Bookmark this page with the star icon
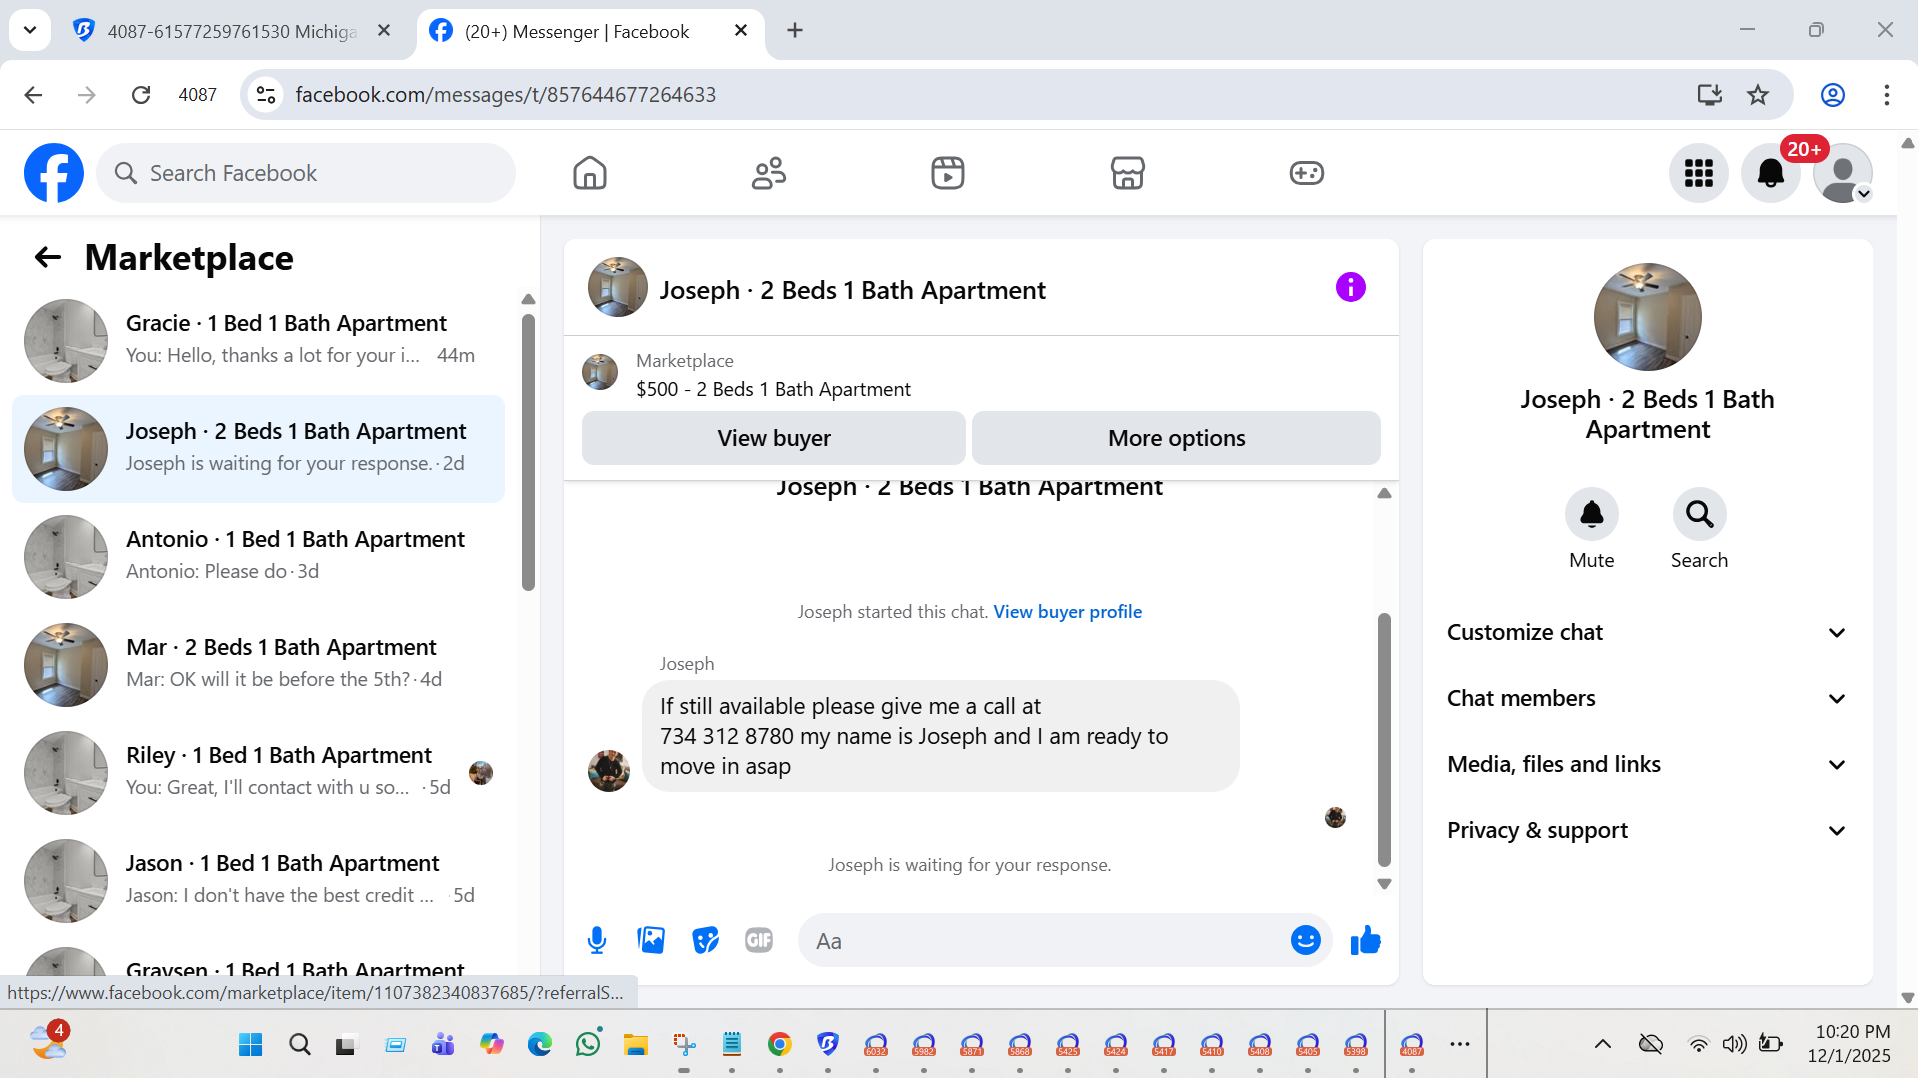Viewport: 1918px width, 1078px height. point(1757,95)
